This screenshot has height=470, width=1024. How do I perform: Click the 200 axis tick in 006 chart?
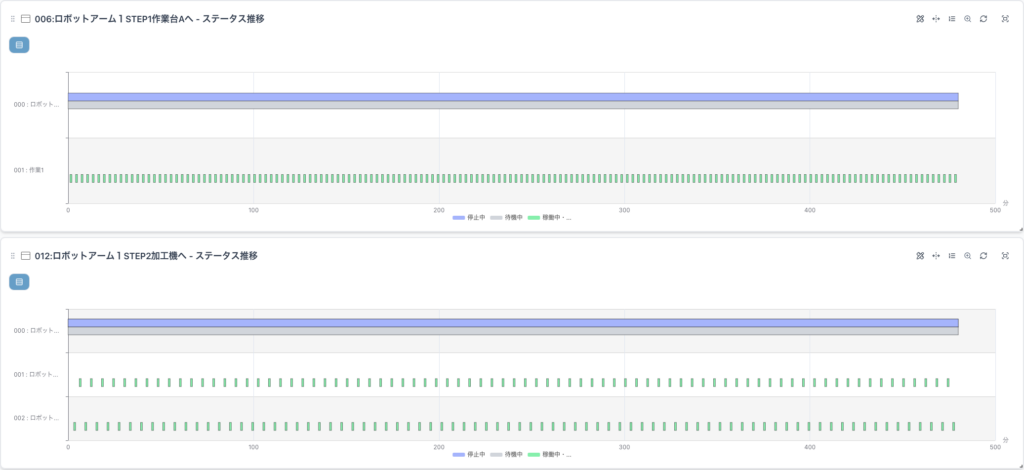pyautogui.click(x=439, y=210)
